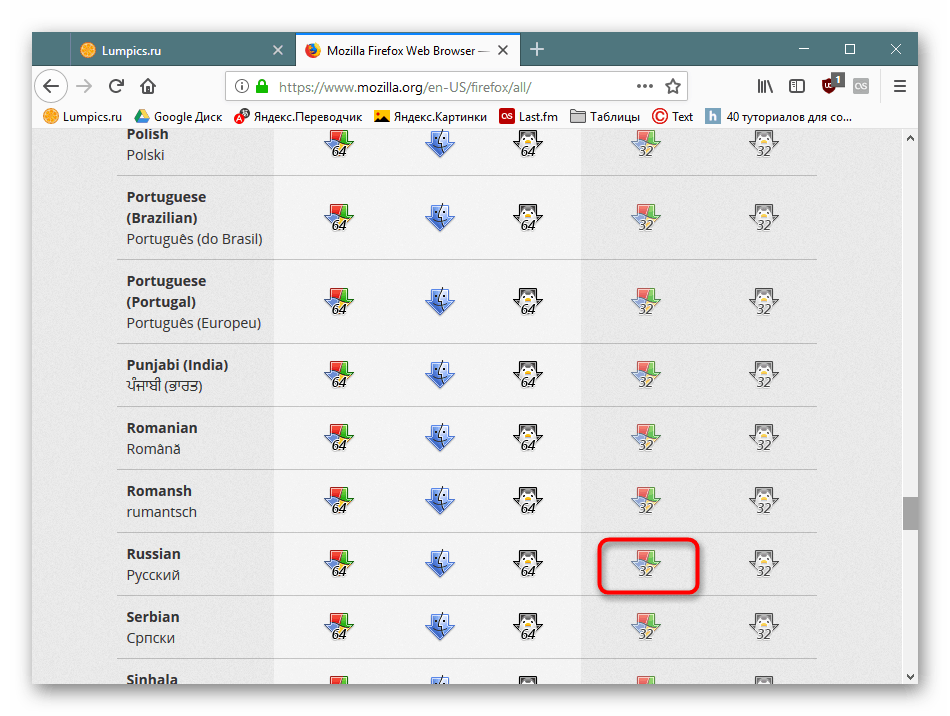950x716 pixels.
Task: Download Portuguese (Portugal) Windows 64-bit build
Action: (x=339, y=301)
